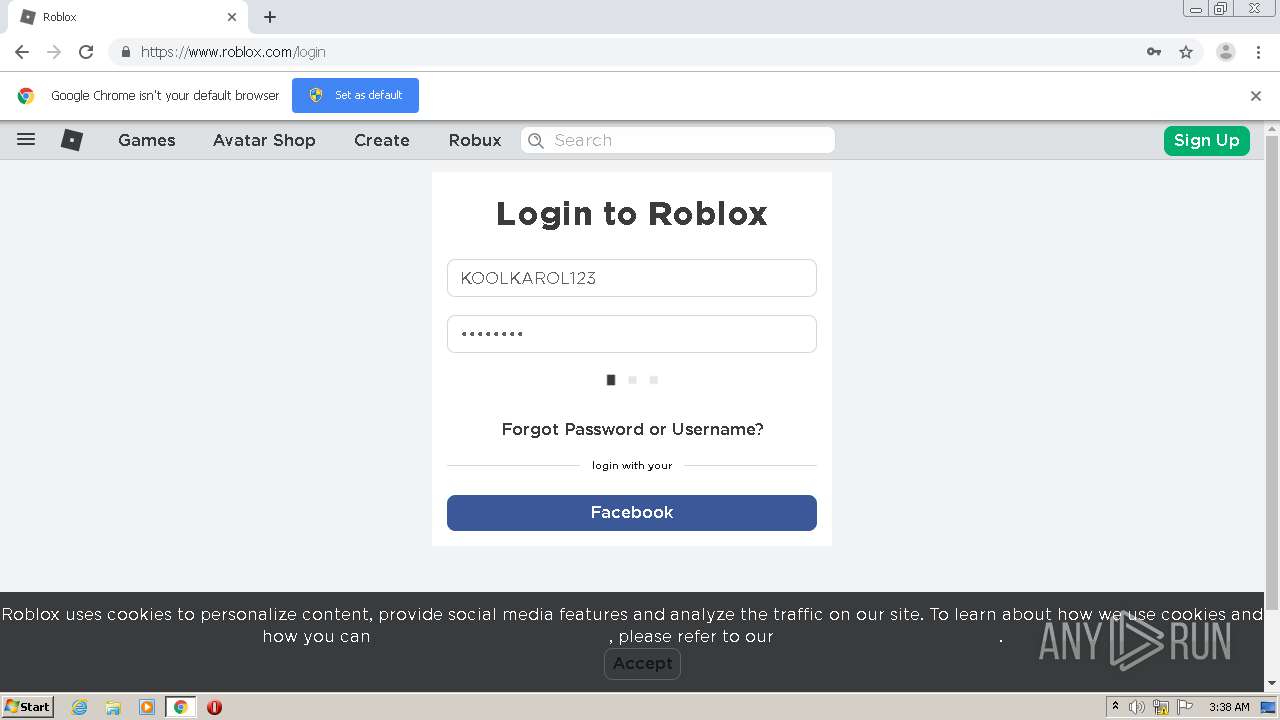Click the green Sign Up button

pyautogui.click(x=1207, y=140)
